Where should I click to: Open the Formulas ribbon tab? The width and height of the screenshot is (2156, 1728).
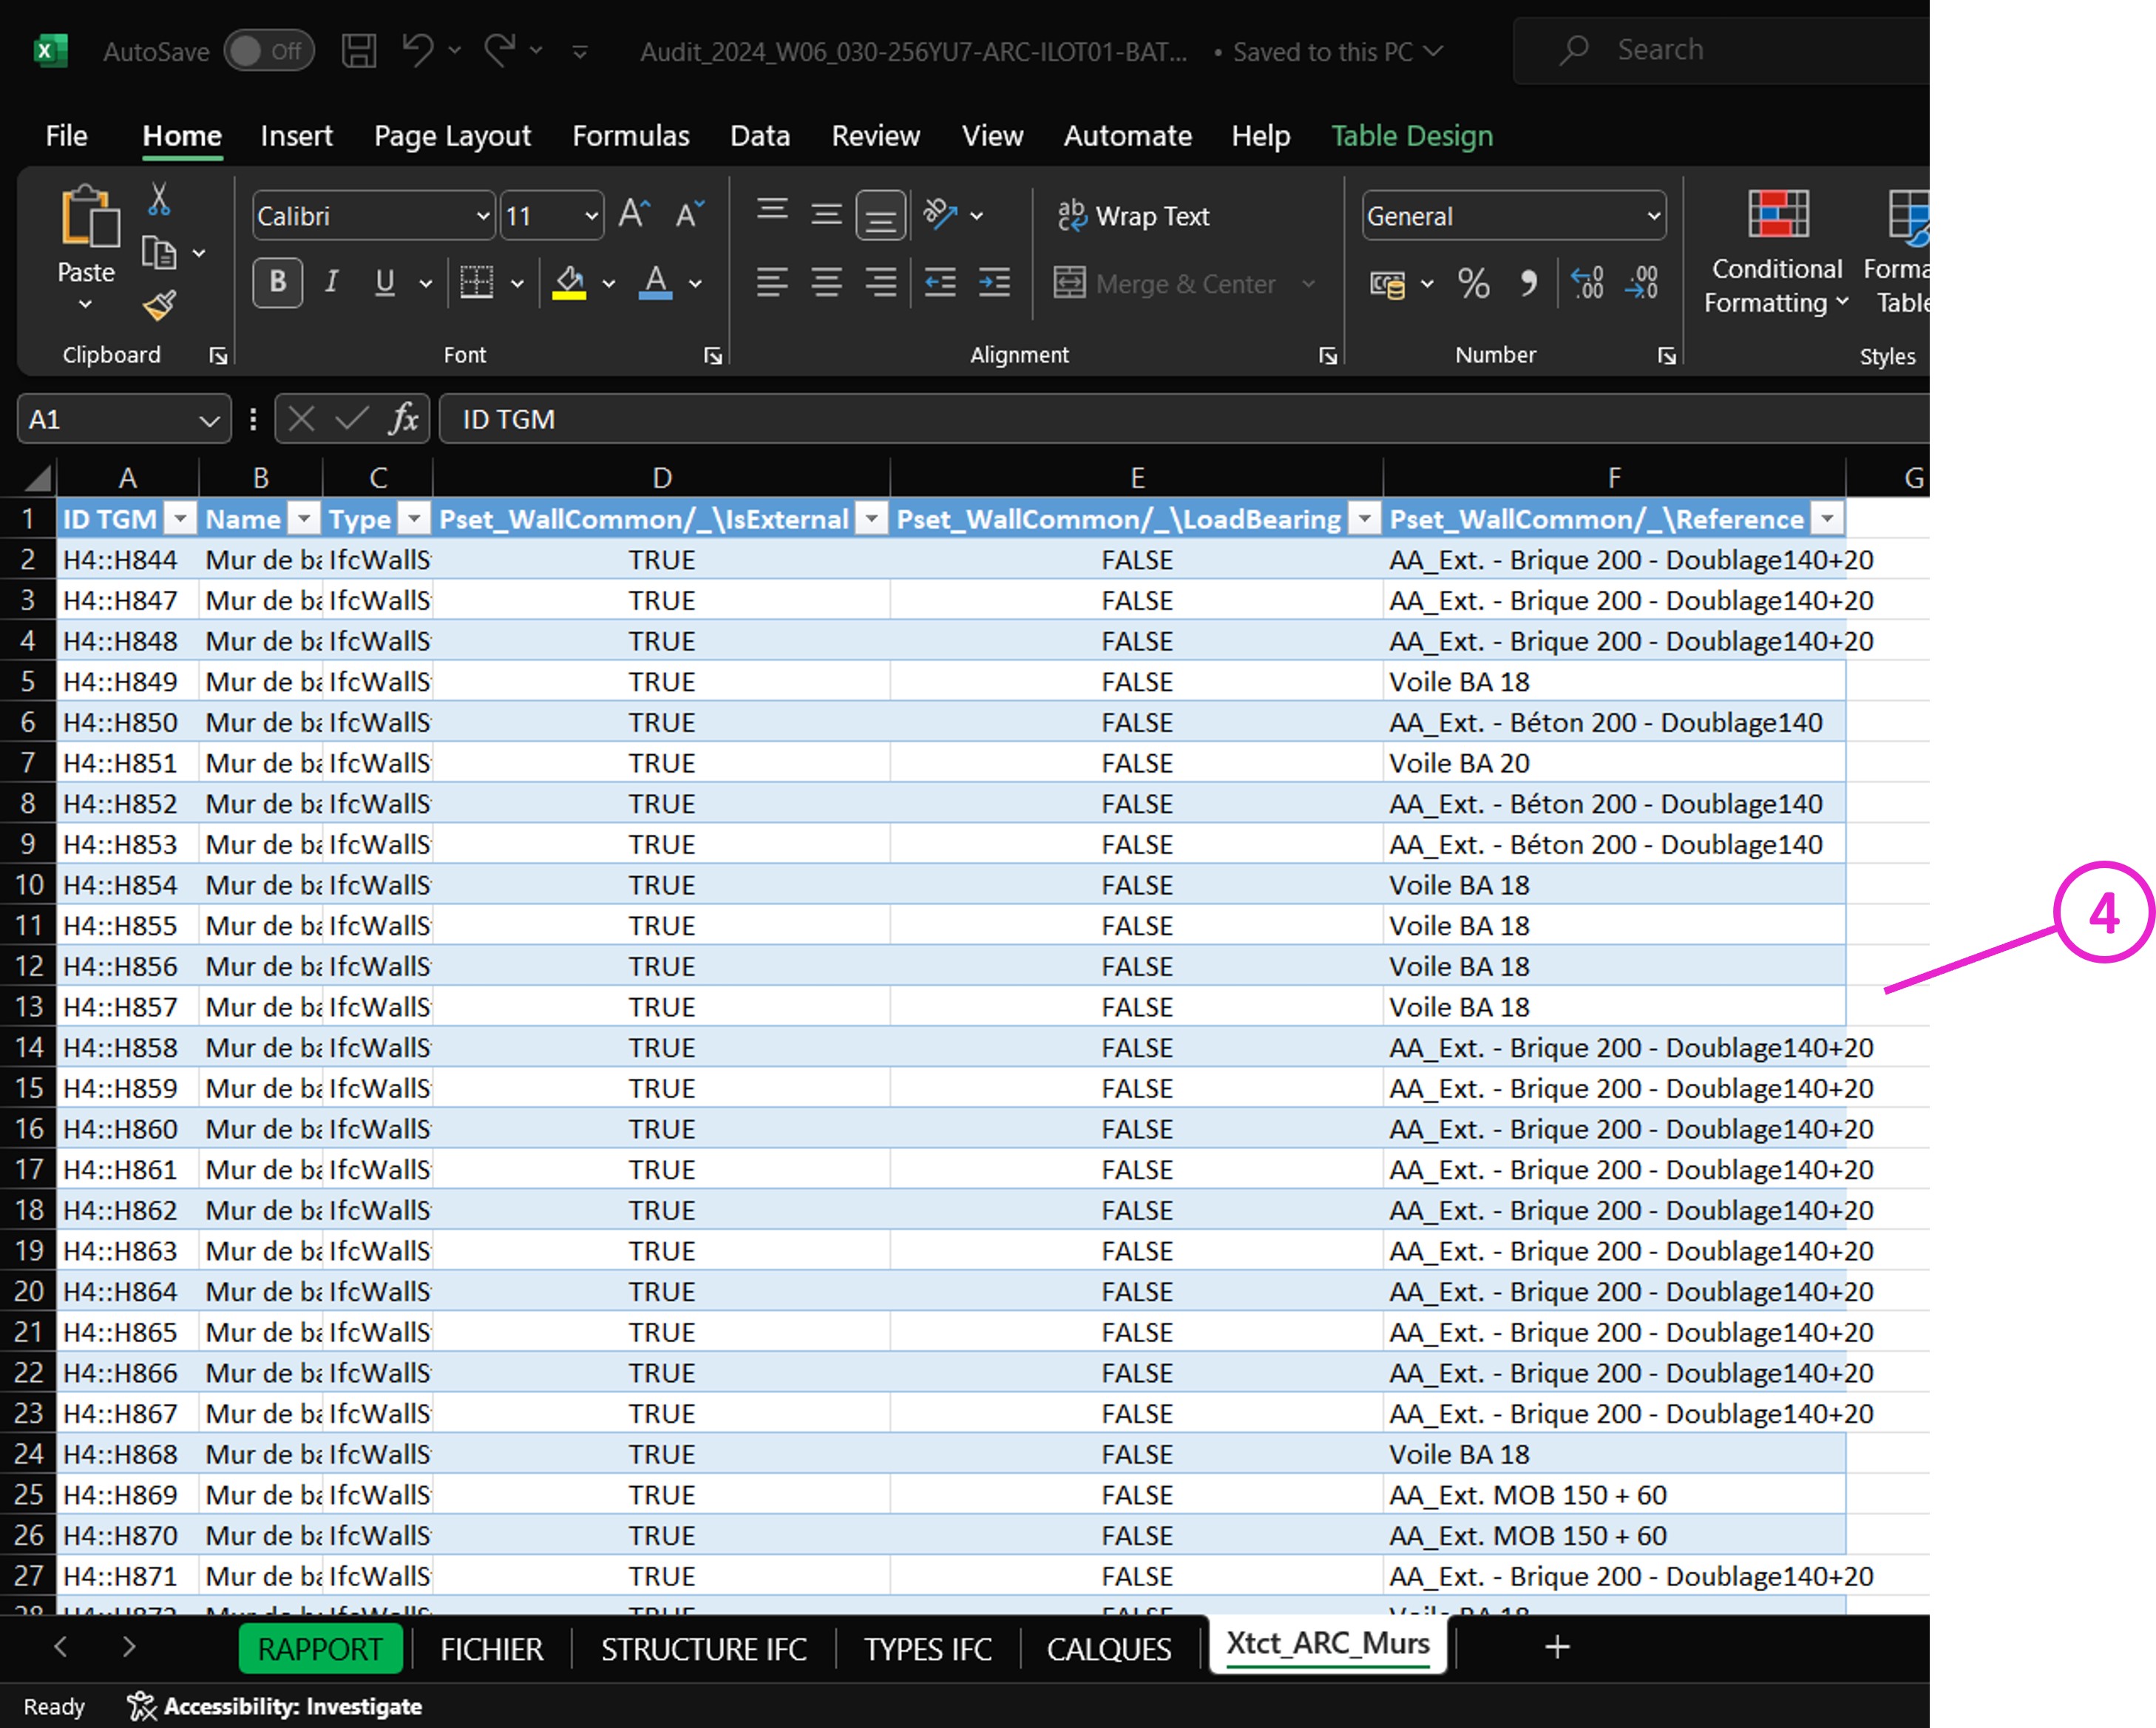tap(630, 135)
